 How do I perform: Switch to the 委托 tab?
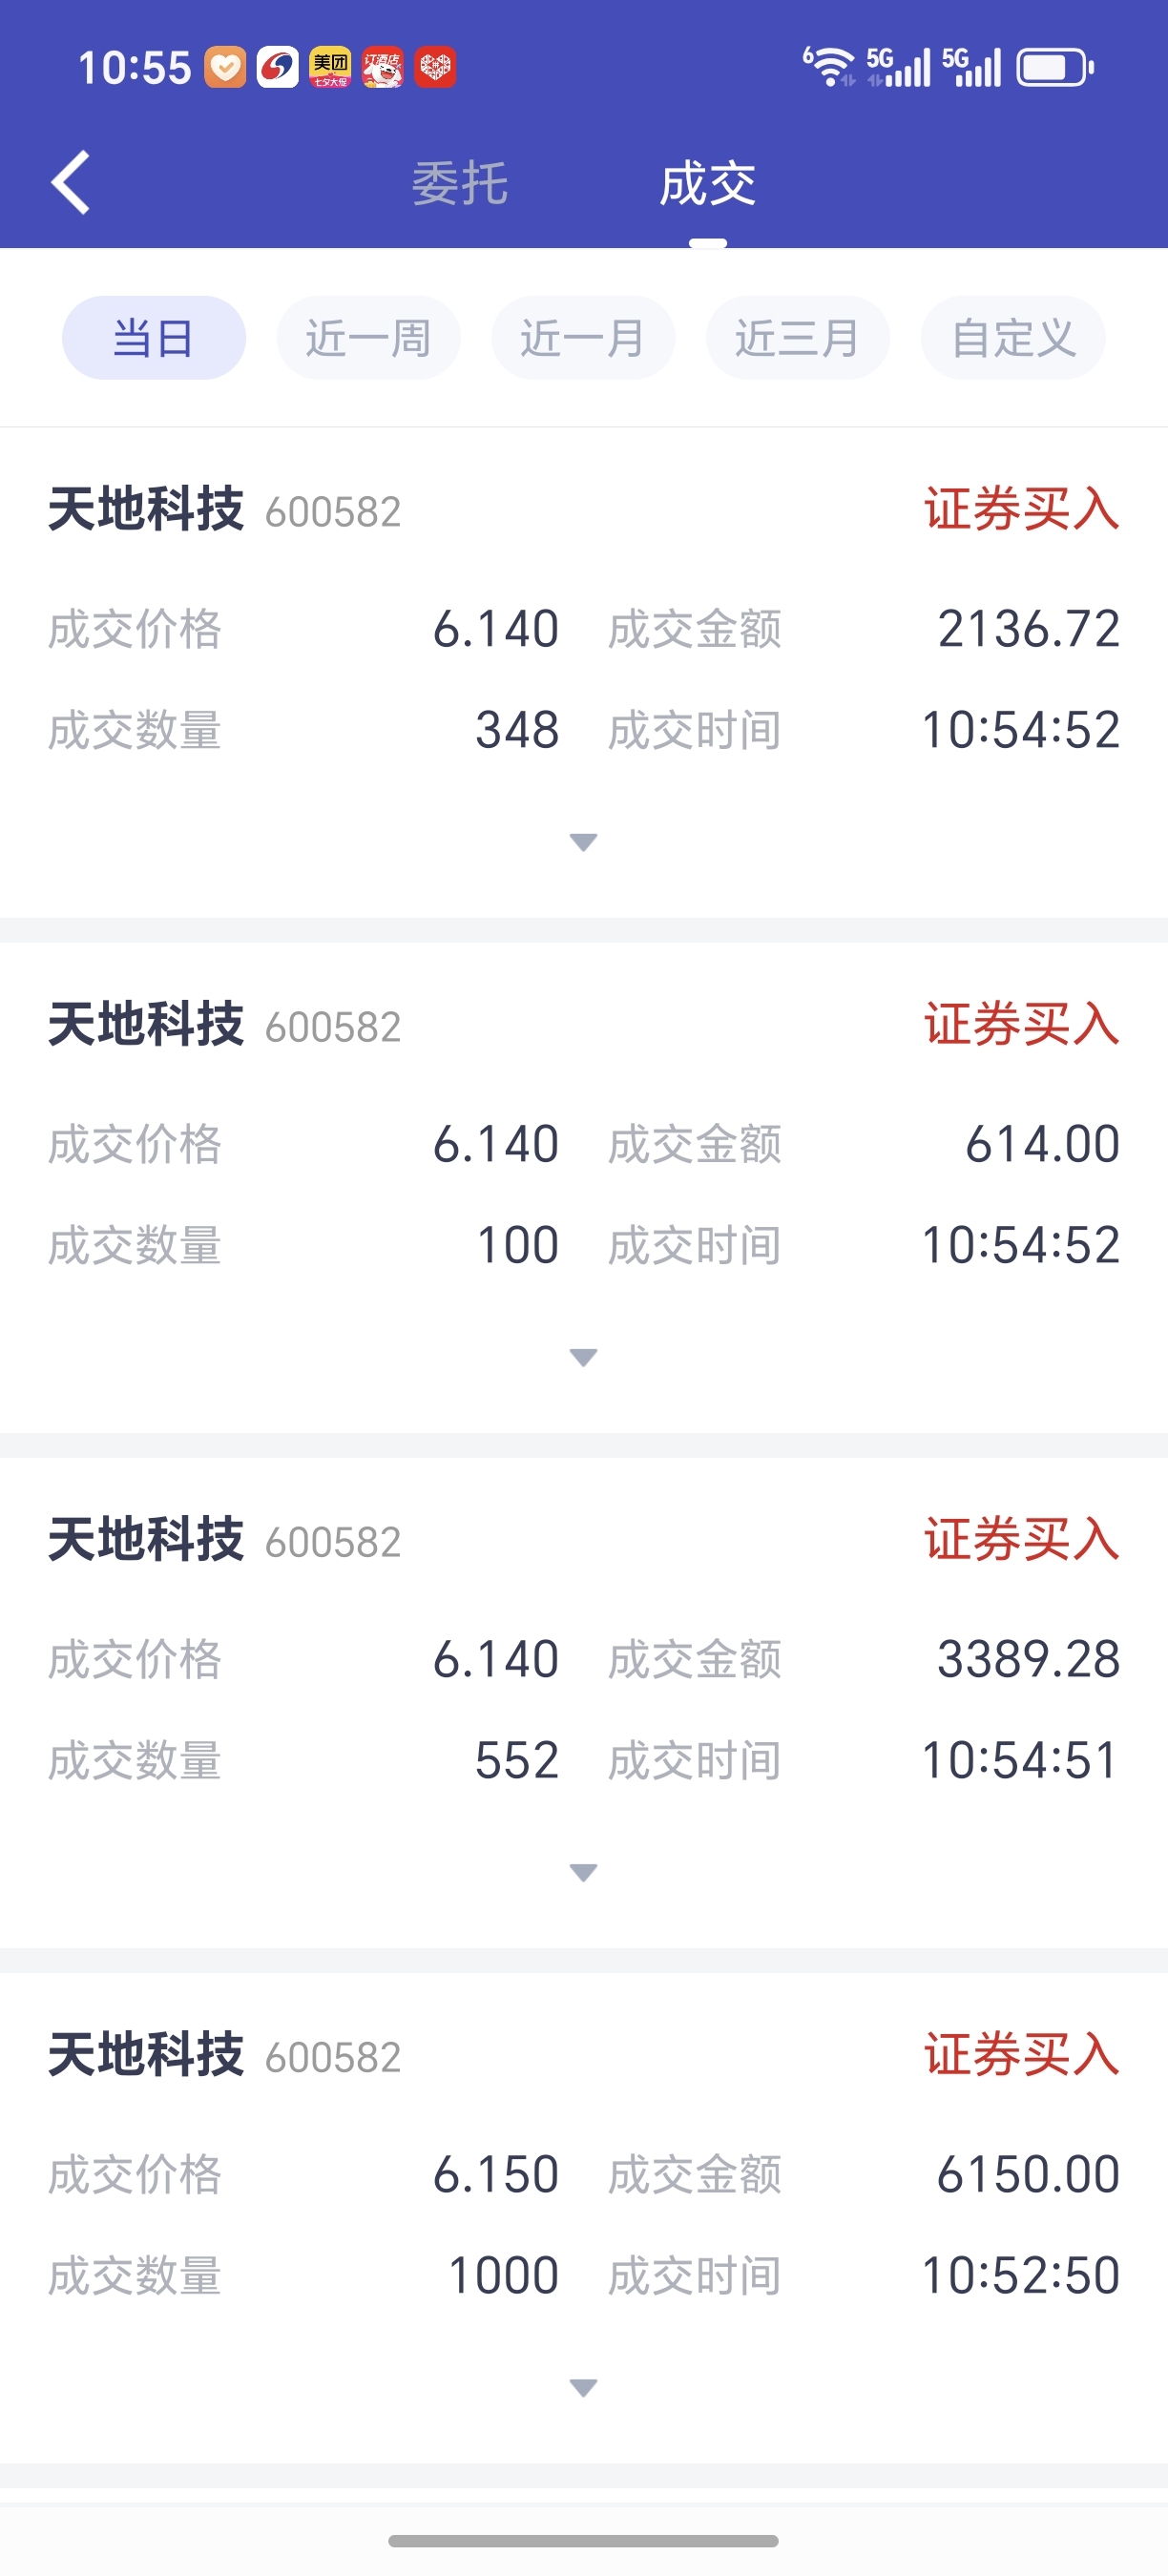(460, 184)
